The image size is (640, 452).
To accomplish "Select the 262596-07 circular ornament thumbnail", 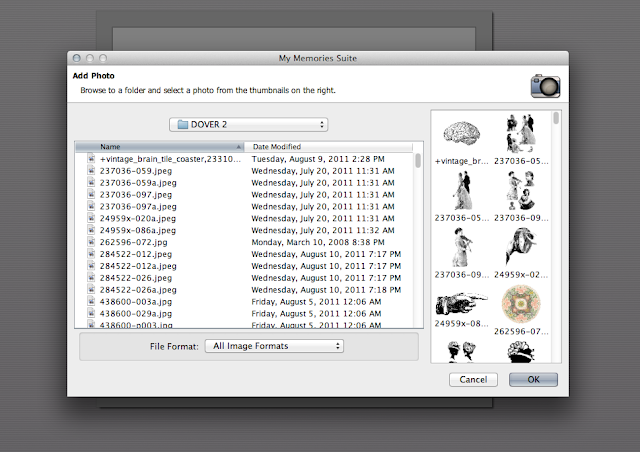I will click(520, 304).
